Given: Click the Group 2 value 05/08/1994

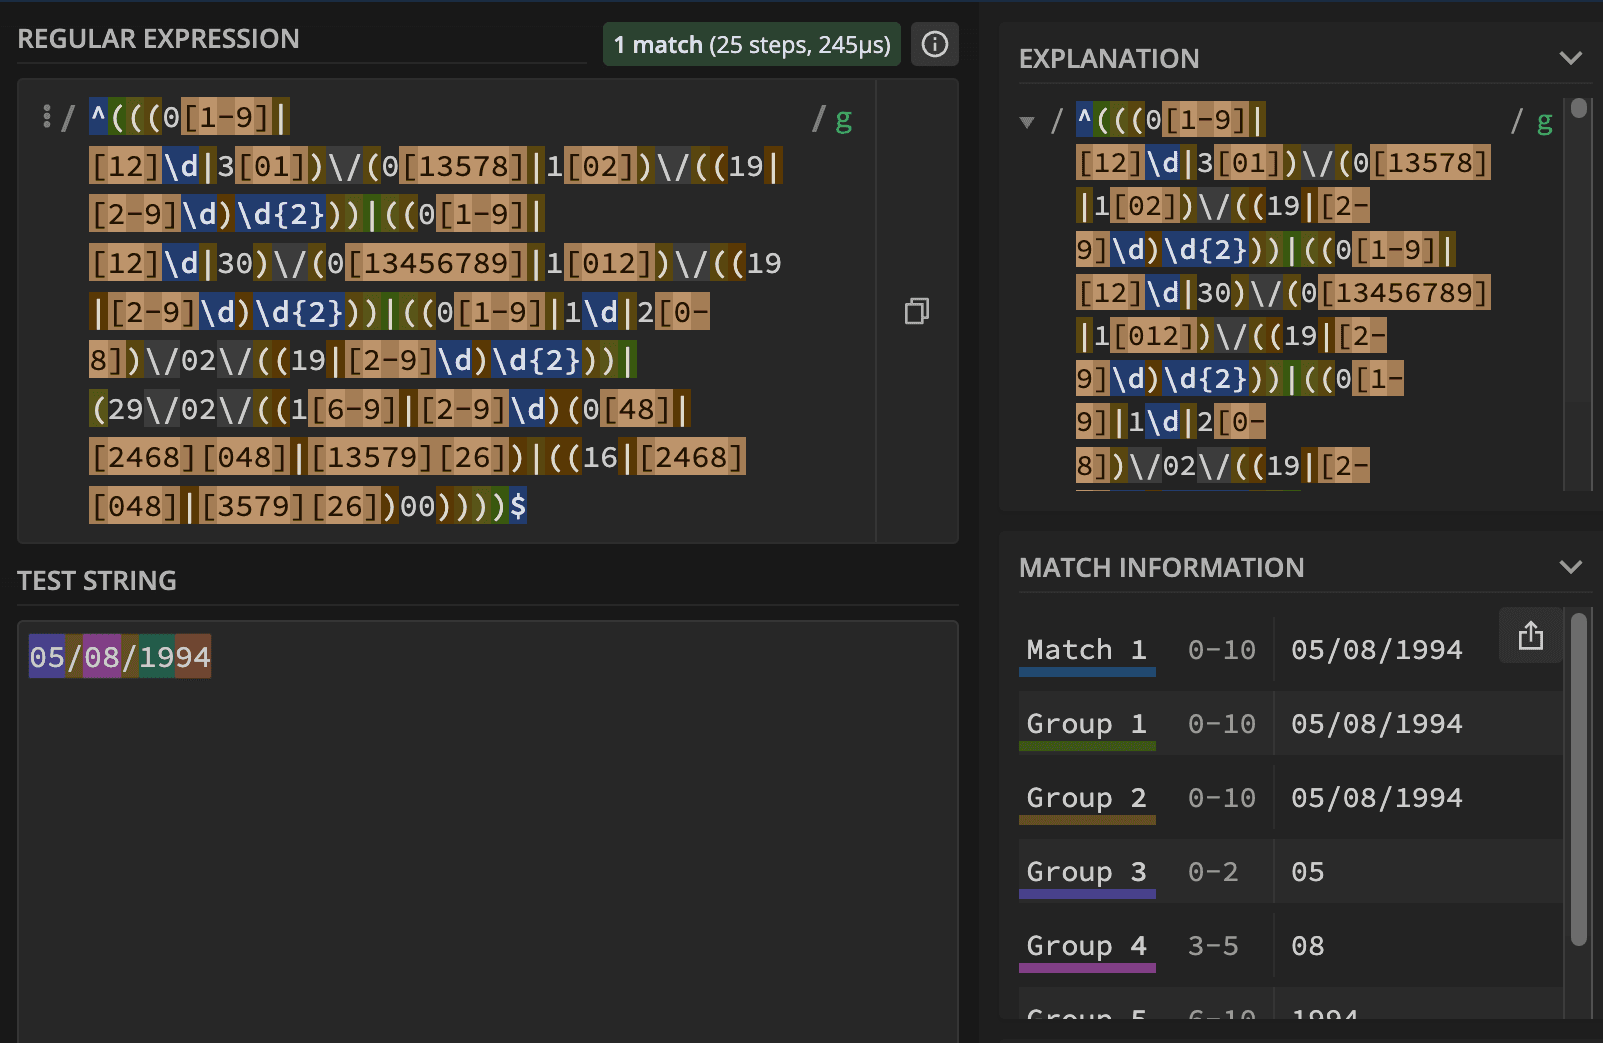Looking at the screenshot, I should (x=1377, y=798).
